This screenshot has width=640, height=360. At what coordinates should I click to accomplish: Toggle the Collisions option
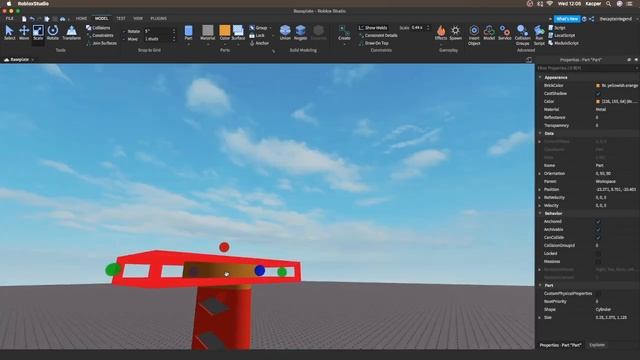(x=98, y=28)
